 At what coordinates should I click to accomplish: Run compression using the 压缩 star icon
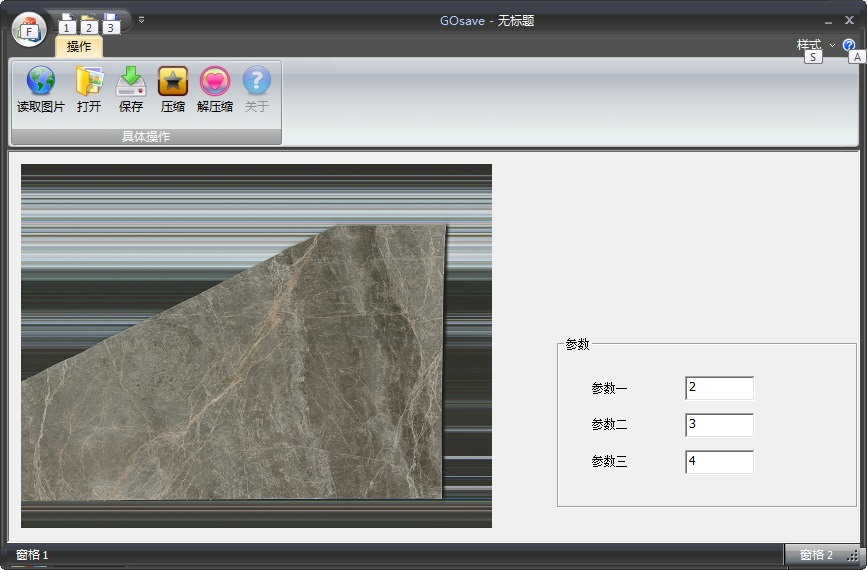click(173, 82)
